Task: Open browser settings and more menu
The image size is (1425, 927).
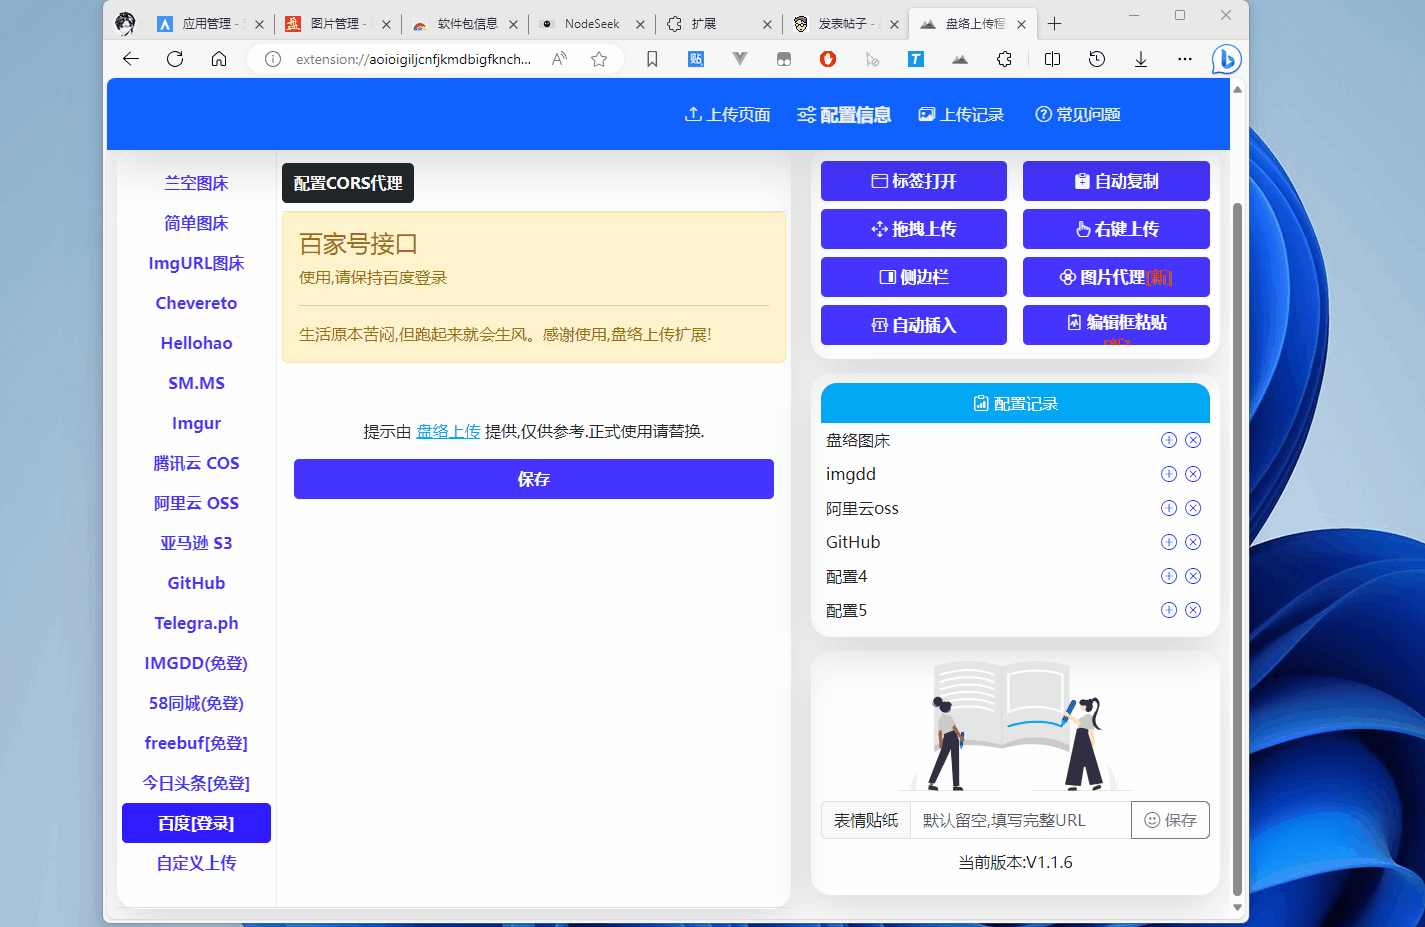Action: pos(1185,59)
